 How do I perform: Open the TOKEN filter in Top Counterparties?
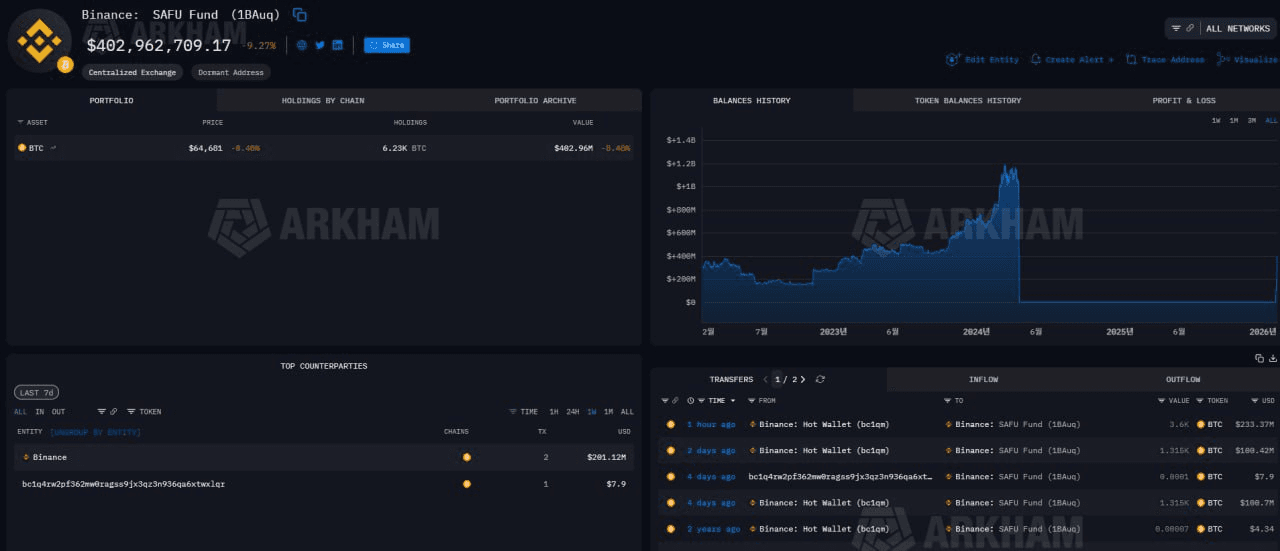pyautogui.click(x=144, y=412)
